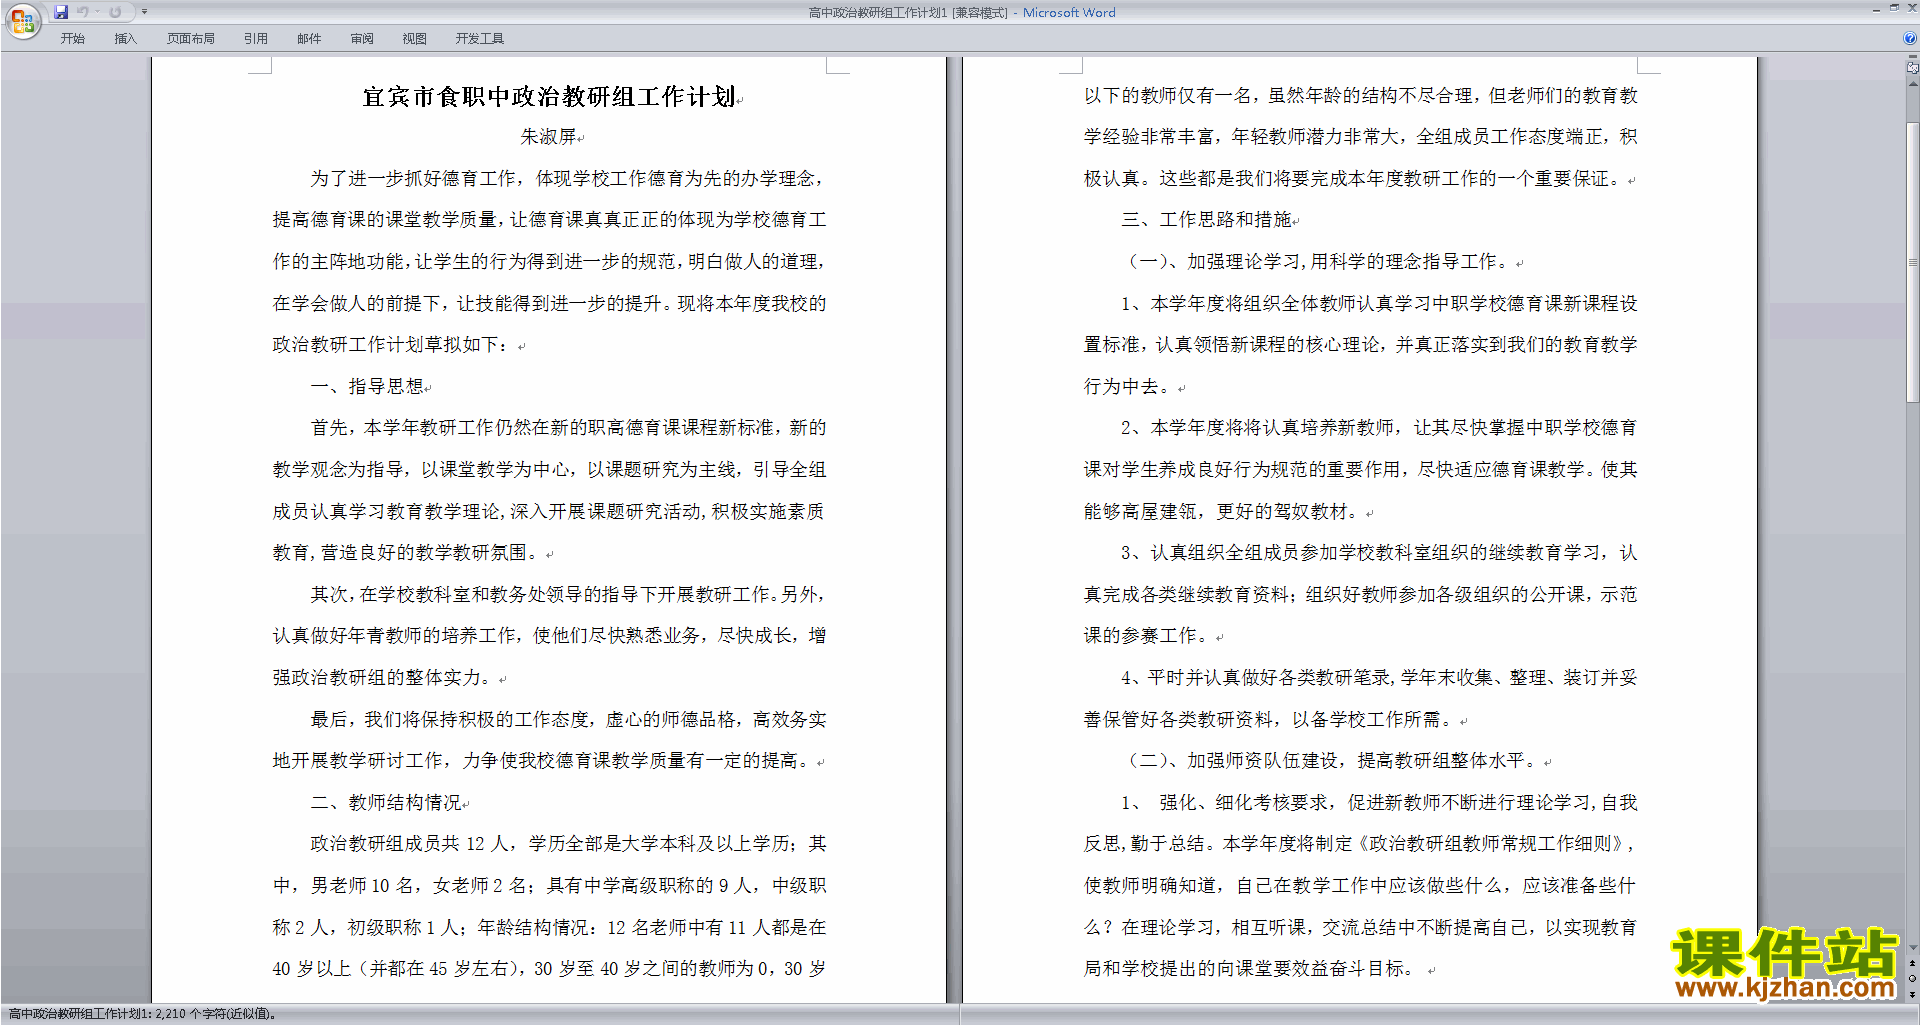Viewport: 1920px width, 1025px height.
Task: Click the author name 朱淑屏
Action: point(548,137)
